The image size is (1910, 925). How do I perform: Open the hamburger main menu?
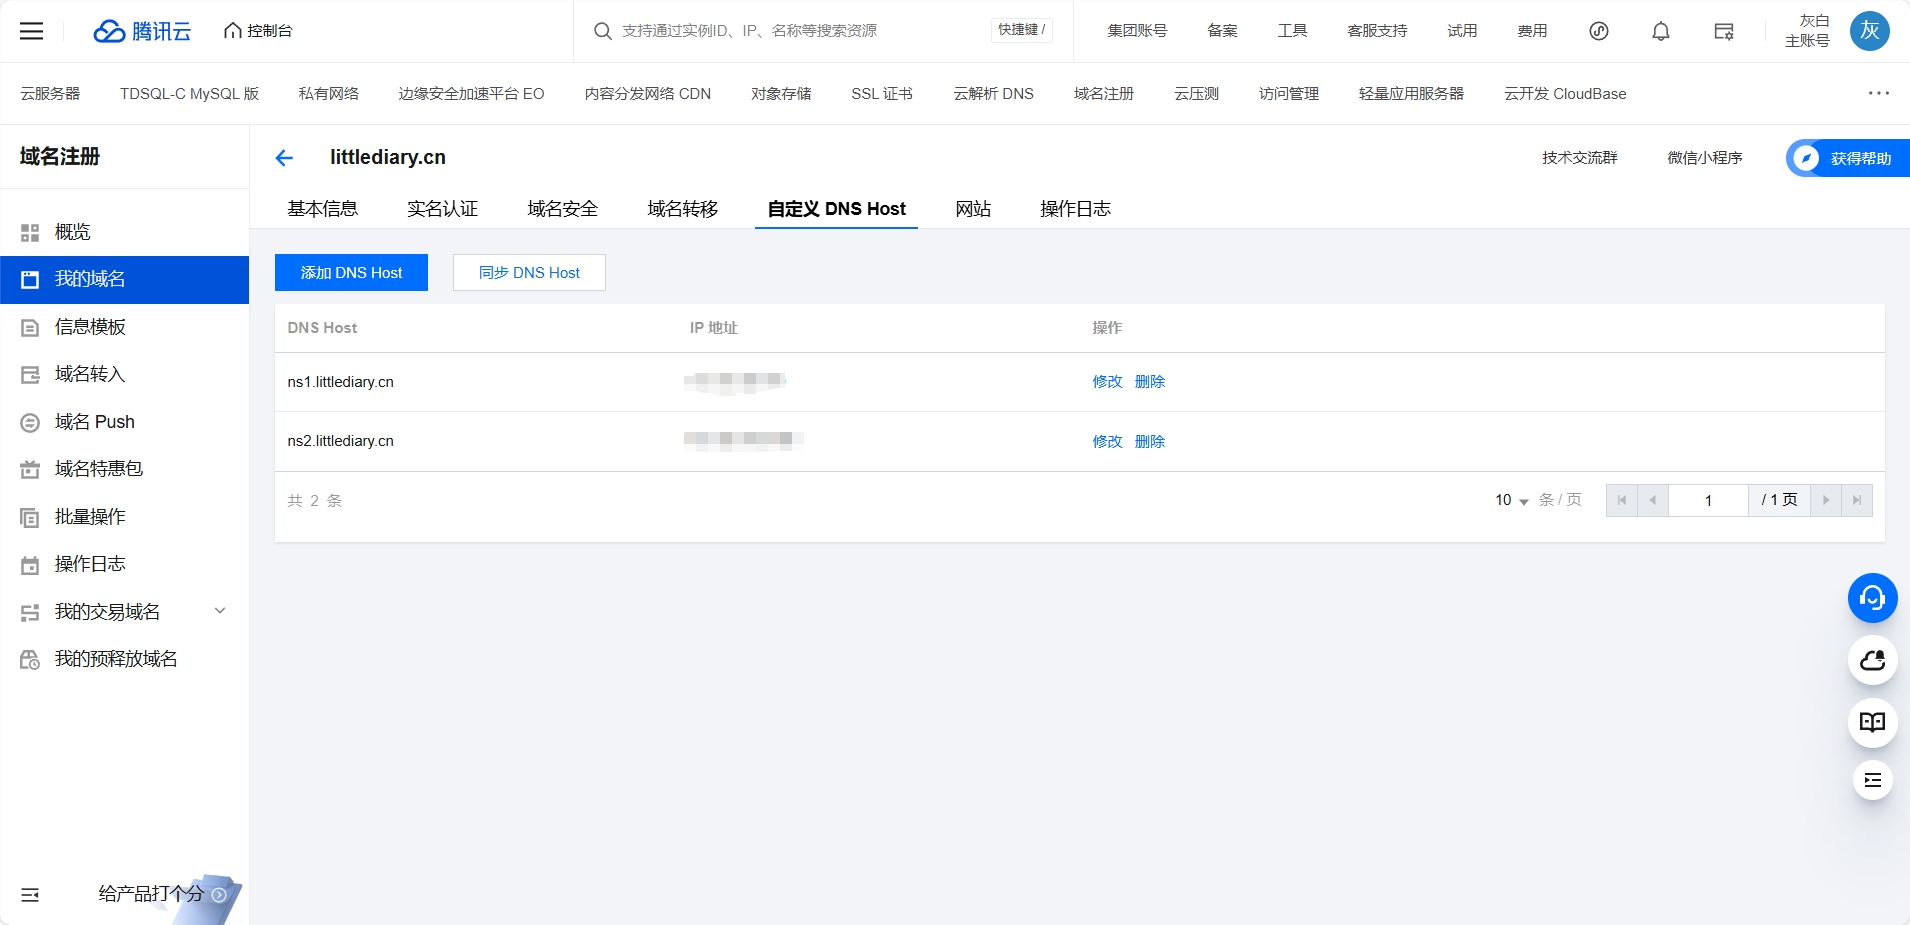coord(32,31)
